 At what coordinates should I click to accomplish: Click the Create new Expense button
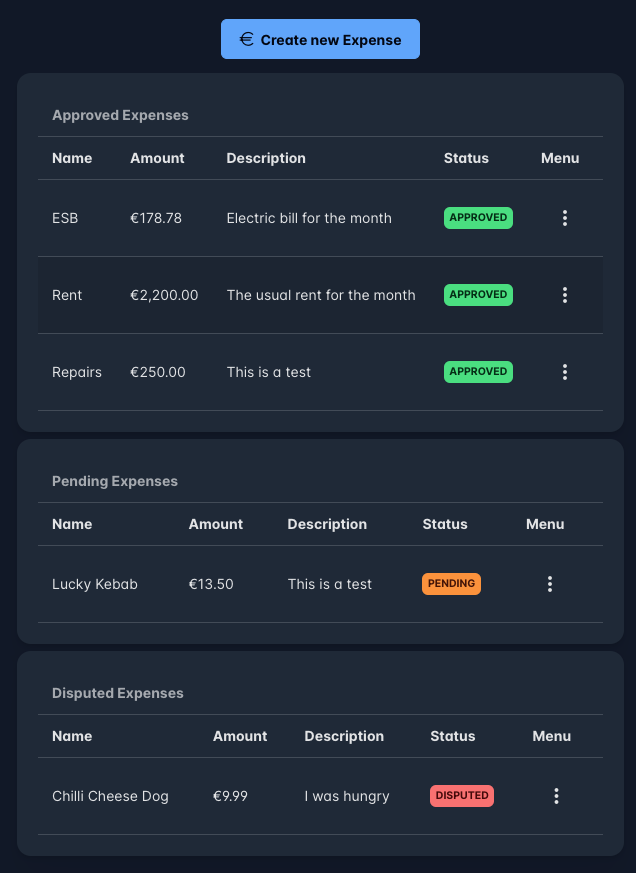[320, 39]
